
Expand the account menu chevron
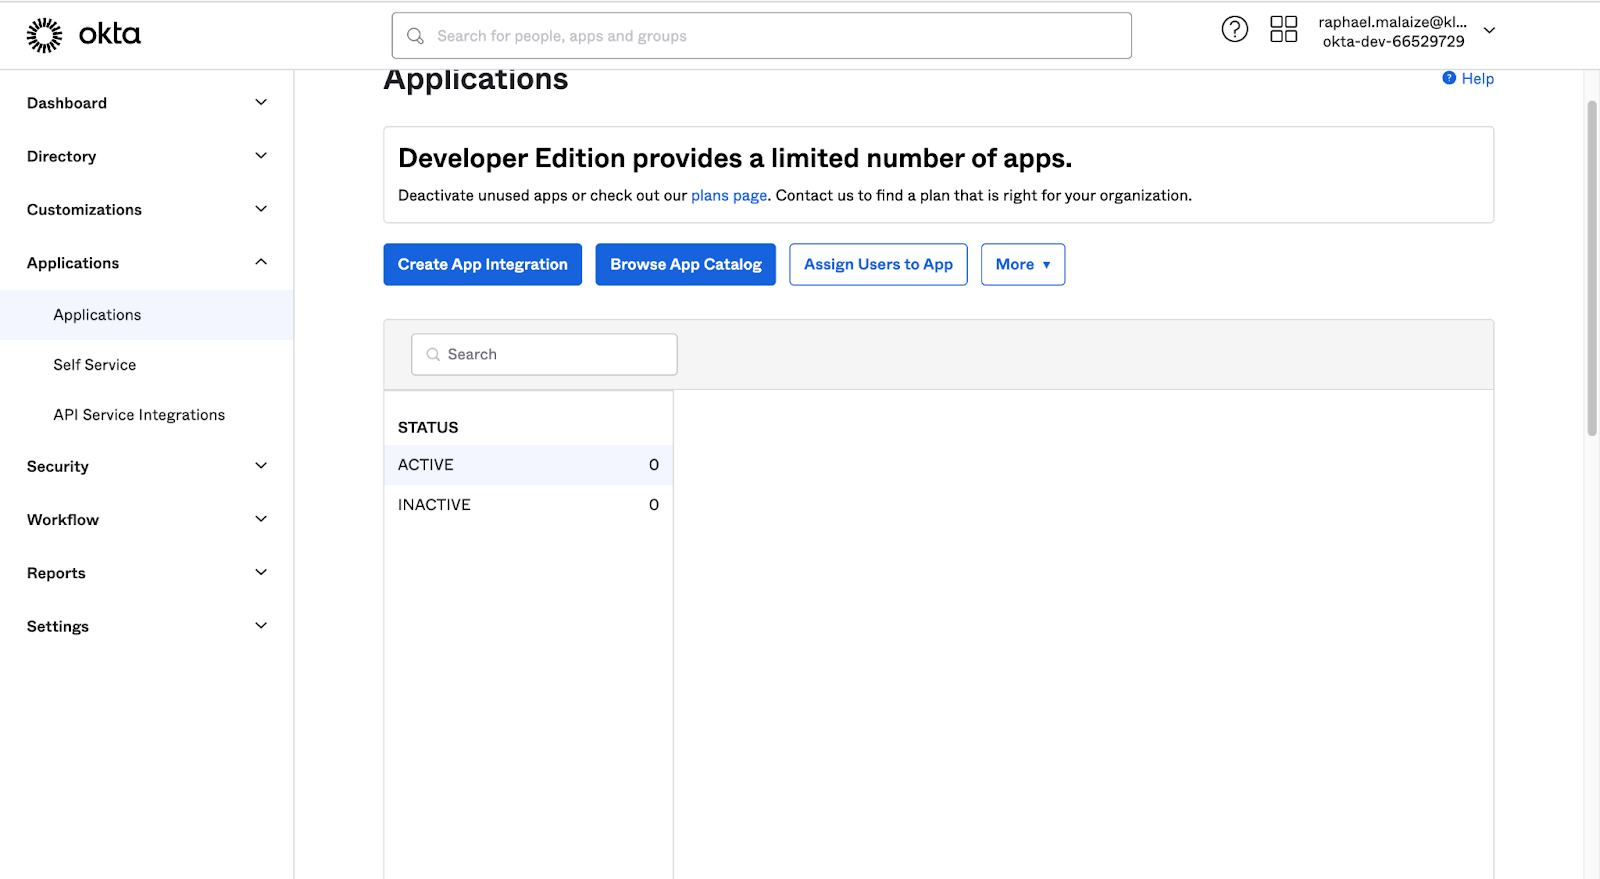(1489, 31)
